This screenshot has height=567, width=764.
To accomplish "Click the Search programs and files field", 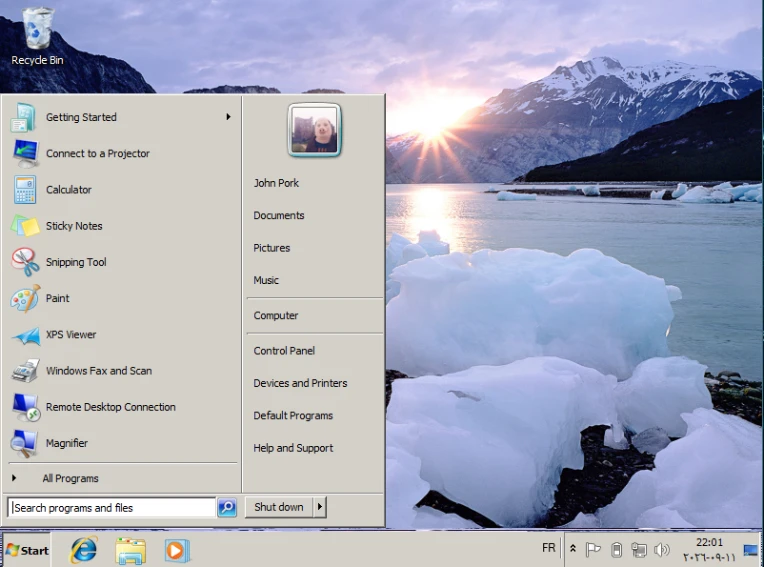I will tap(112, 508).
